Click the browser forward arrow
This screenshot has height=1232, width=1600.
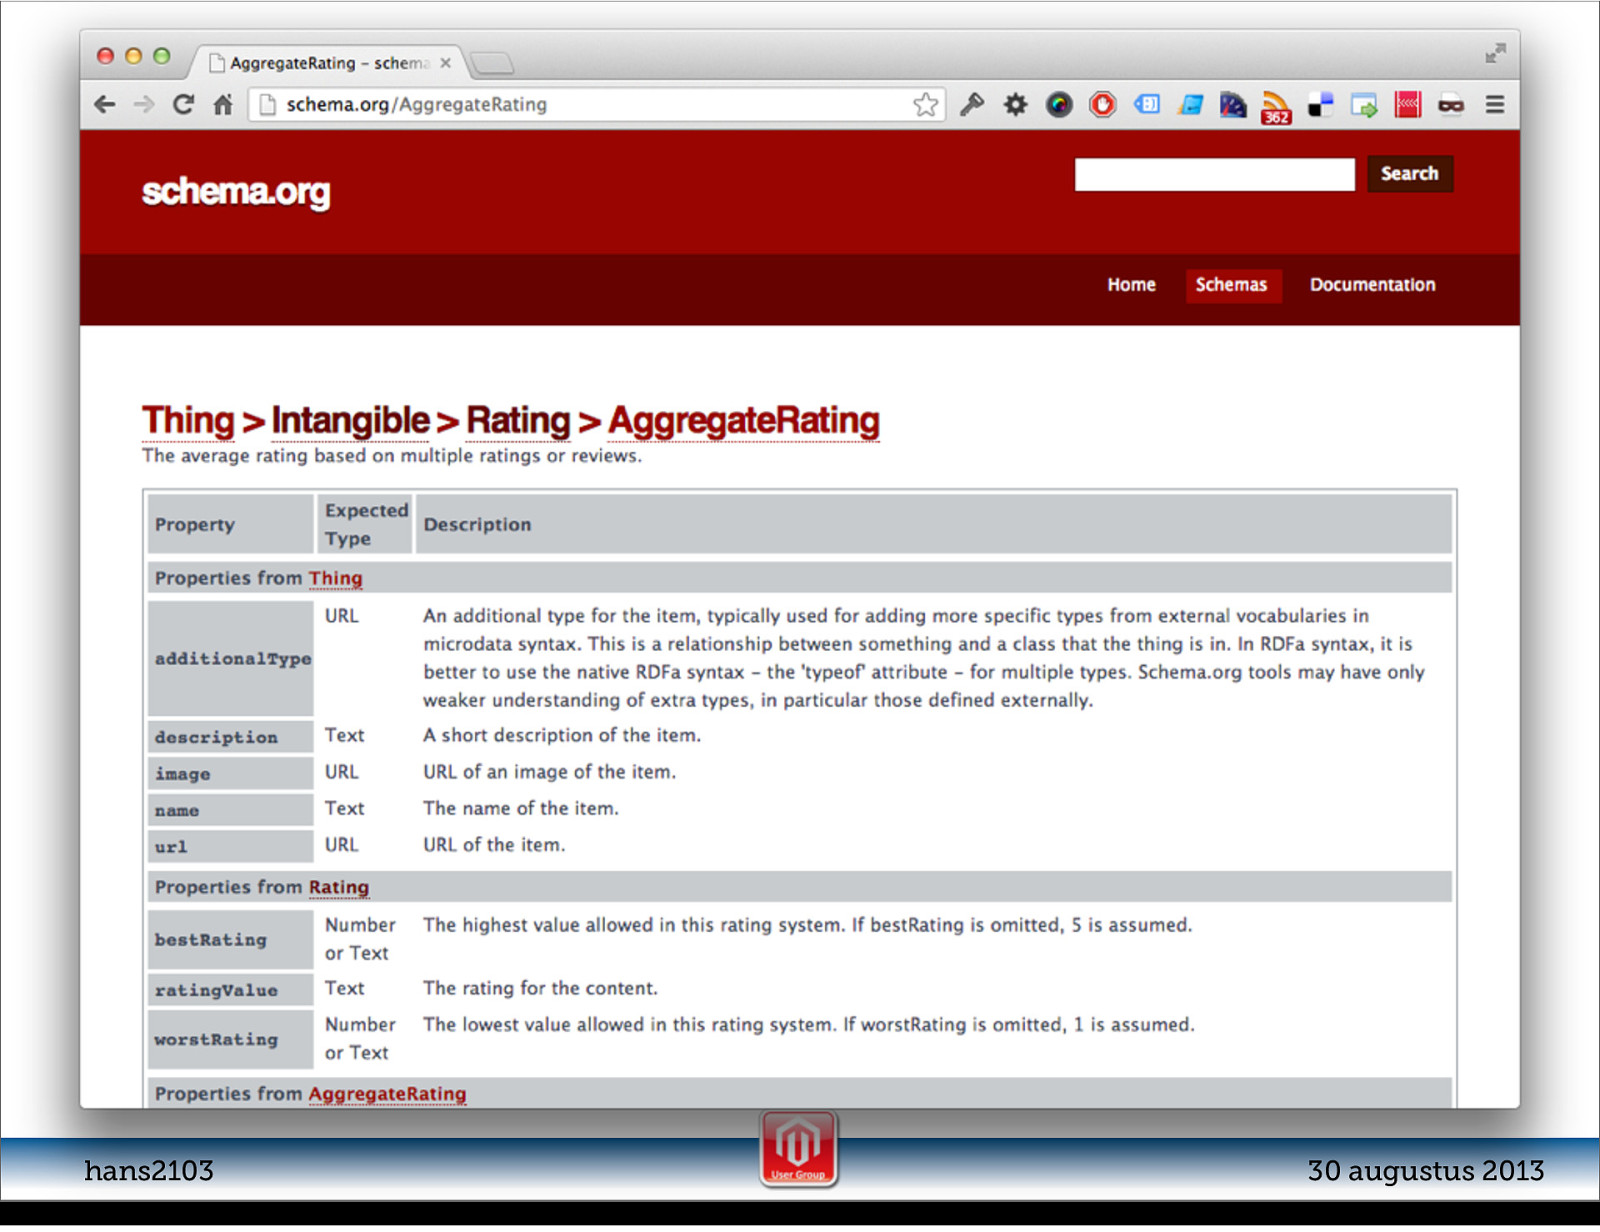click(x=144, y=104)
